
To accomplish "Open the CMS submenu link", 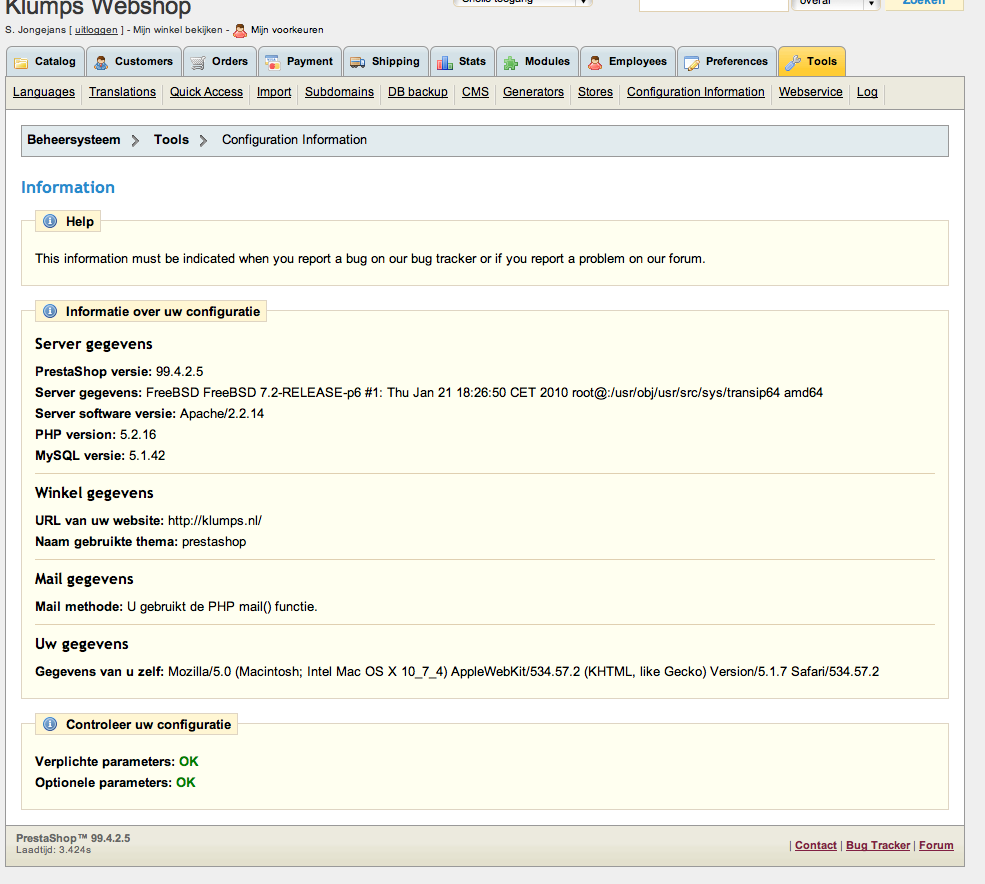I will pyautogui.click(x=476, y=92).
